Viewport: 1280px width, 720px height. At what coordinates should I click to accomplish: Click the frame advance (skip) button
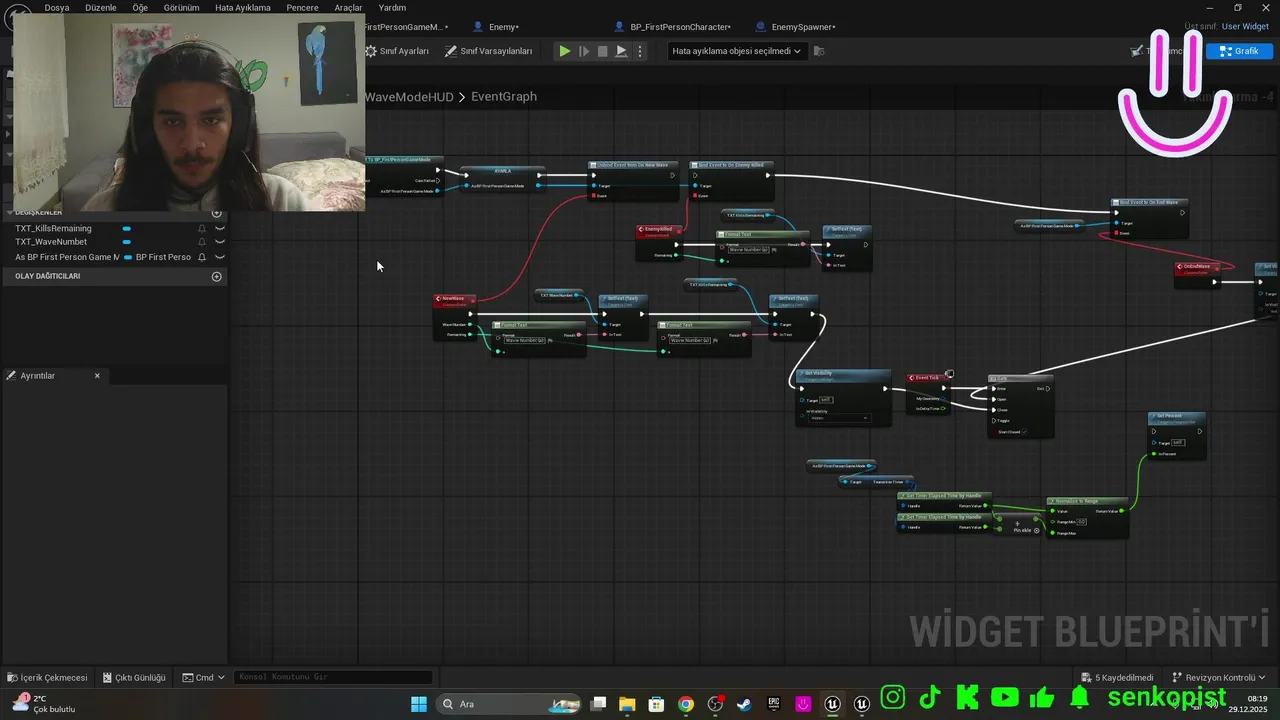[584, 51]
